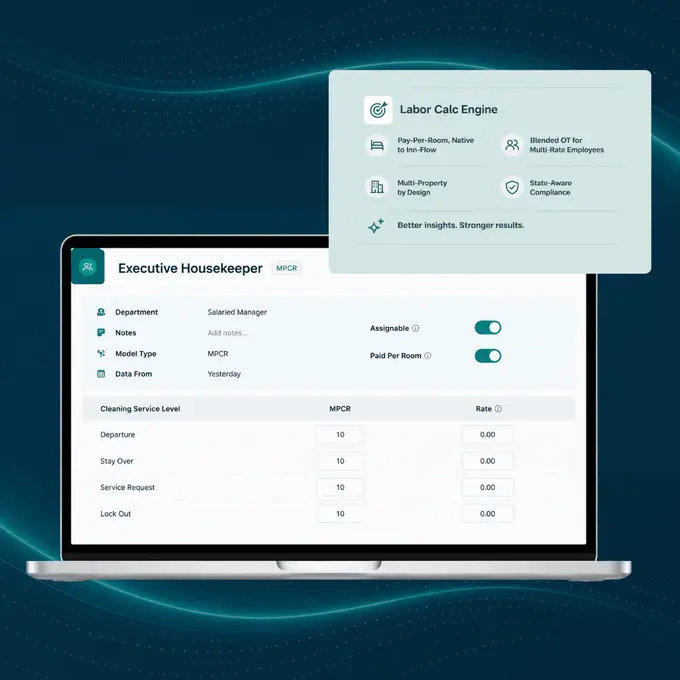The width and height of the screenshot is (680, 680).
Task: Click the Labor Calc Engine heading
Action: 448,109
